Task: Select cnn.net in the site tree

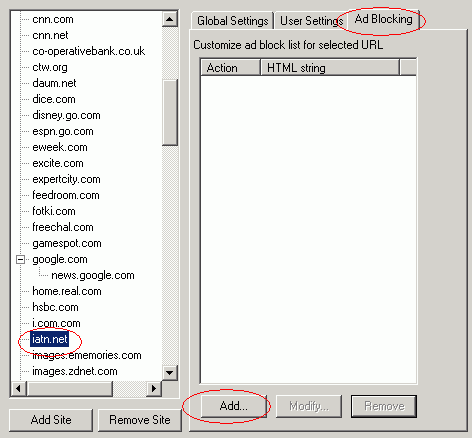Action: (x=50, y=35)
